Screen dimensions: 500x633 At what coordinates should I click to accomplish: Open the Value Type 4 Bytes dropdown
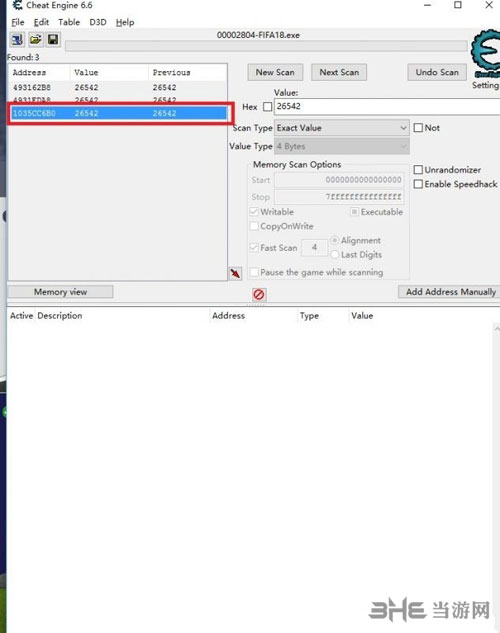pos(342,146)
